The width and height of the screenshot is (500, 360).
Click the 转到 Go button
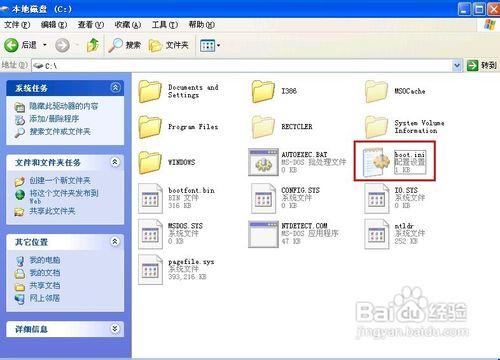click(482, 65)
